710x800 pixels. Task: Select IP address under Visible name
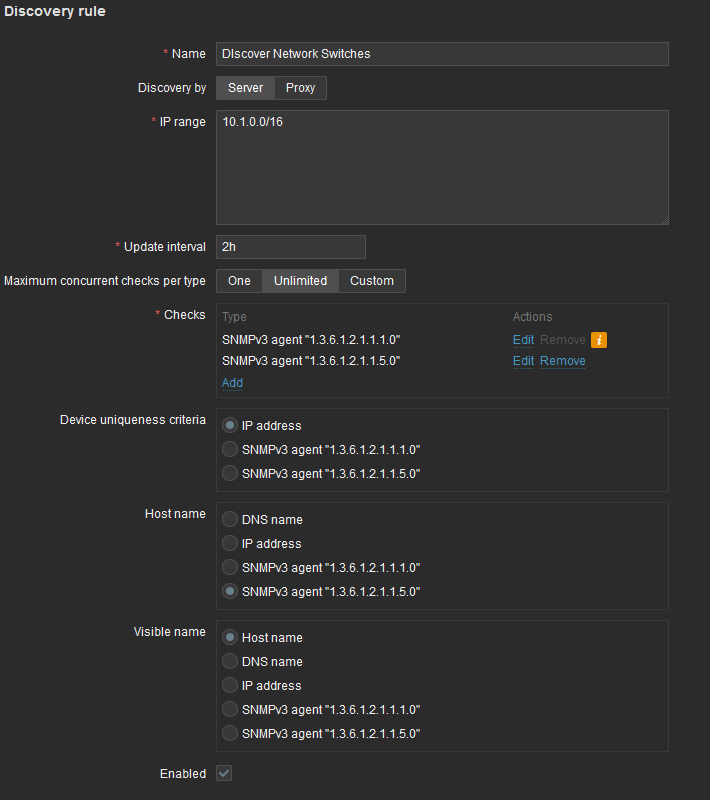pyautogui.click(x=230, y=686)
